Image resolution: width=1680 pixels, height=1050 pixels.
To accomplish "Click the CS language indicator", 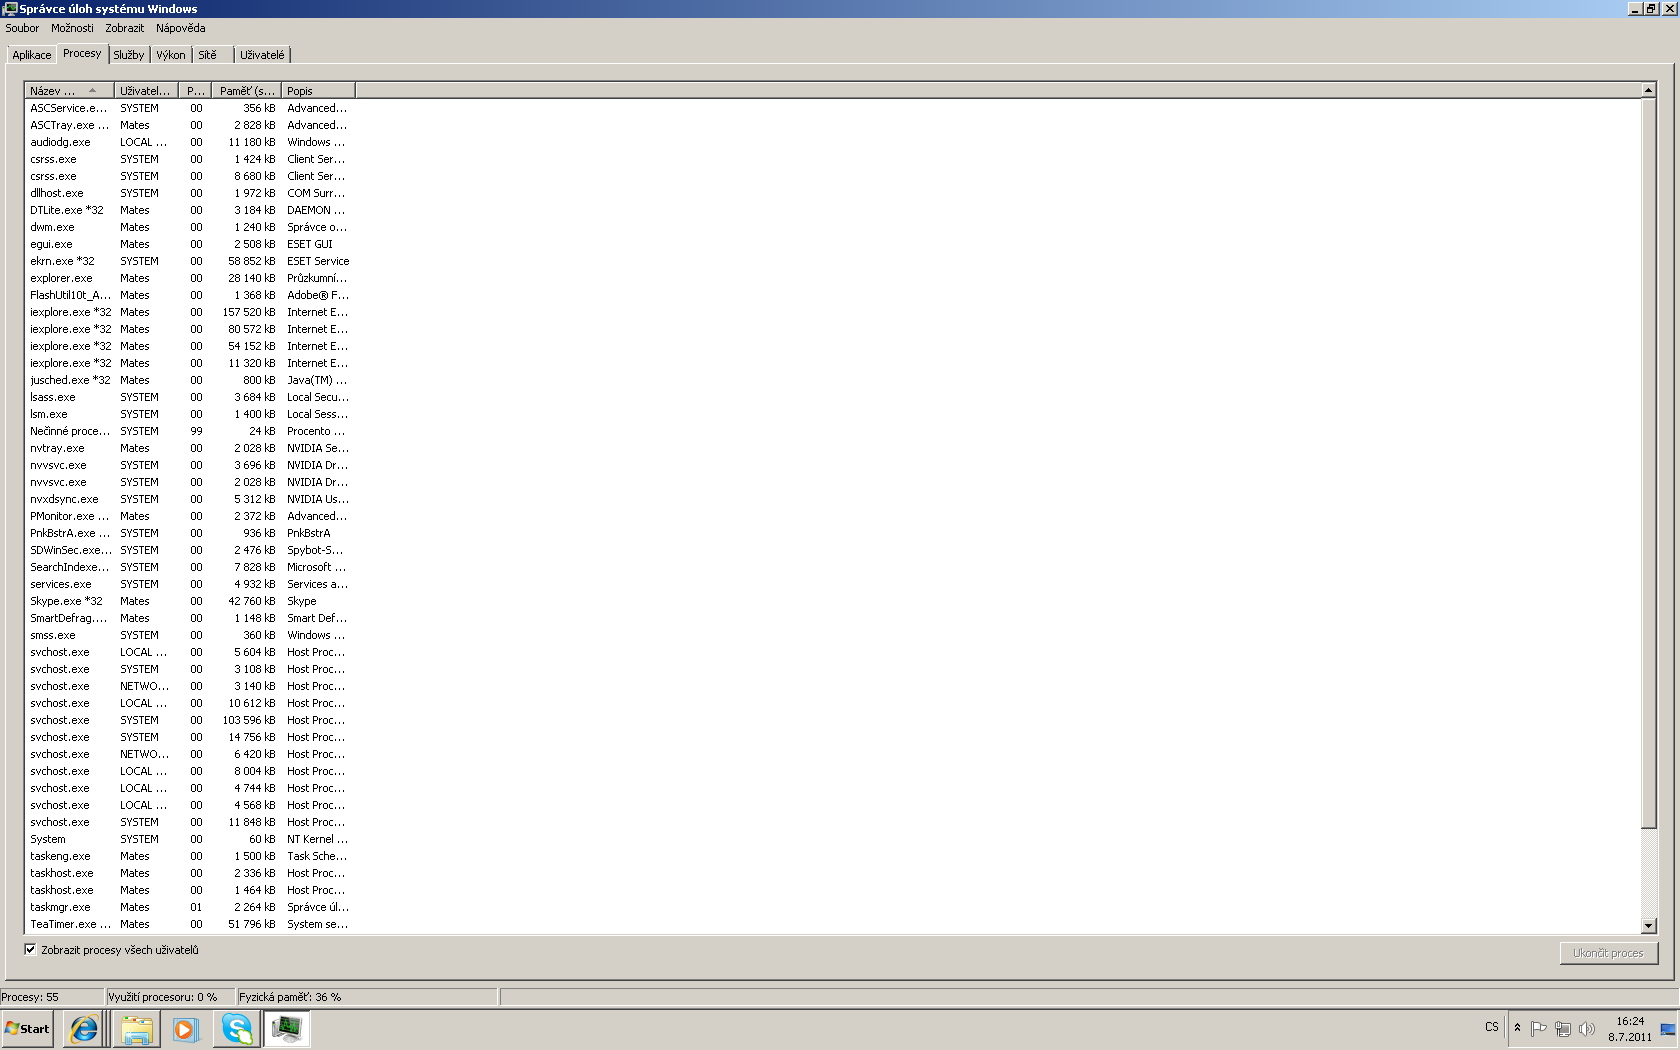I will [x=1491, y=1027].
